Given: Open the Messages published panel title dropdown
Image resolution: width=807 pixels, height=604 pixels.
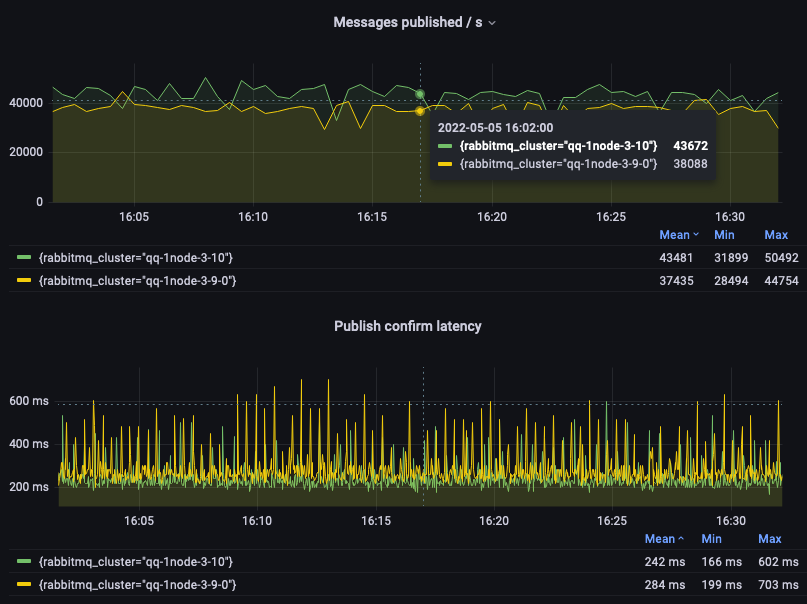Looking at the screenshot, I should click(x=414, y=23).
